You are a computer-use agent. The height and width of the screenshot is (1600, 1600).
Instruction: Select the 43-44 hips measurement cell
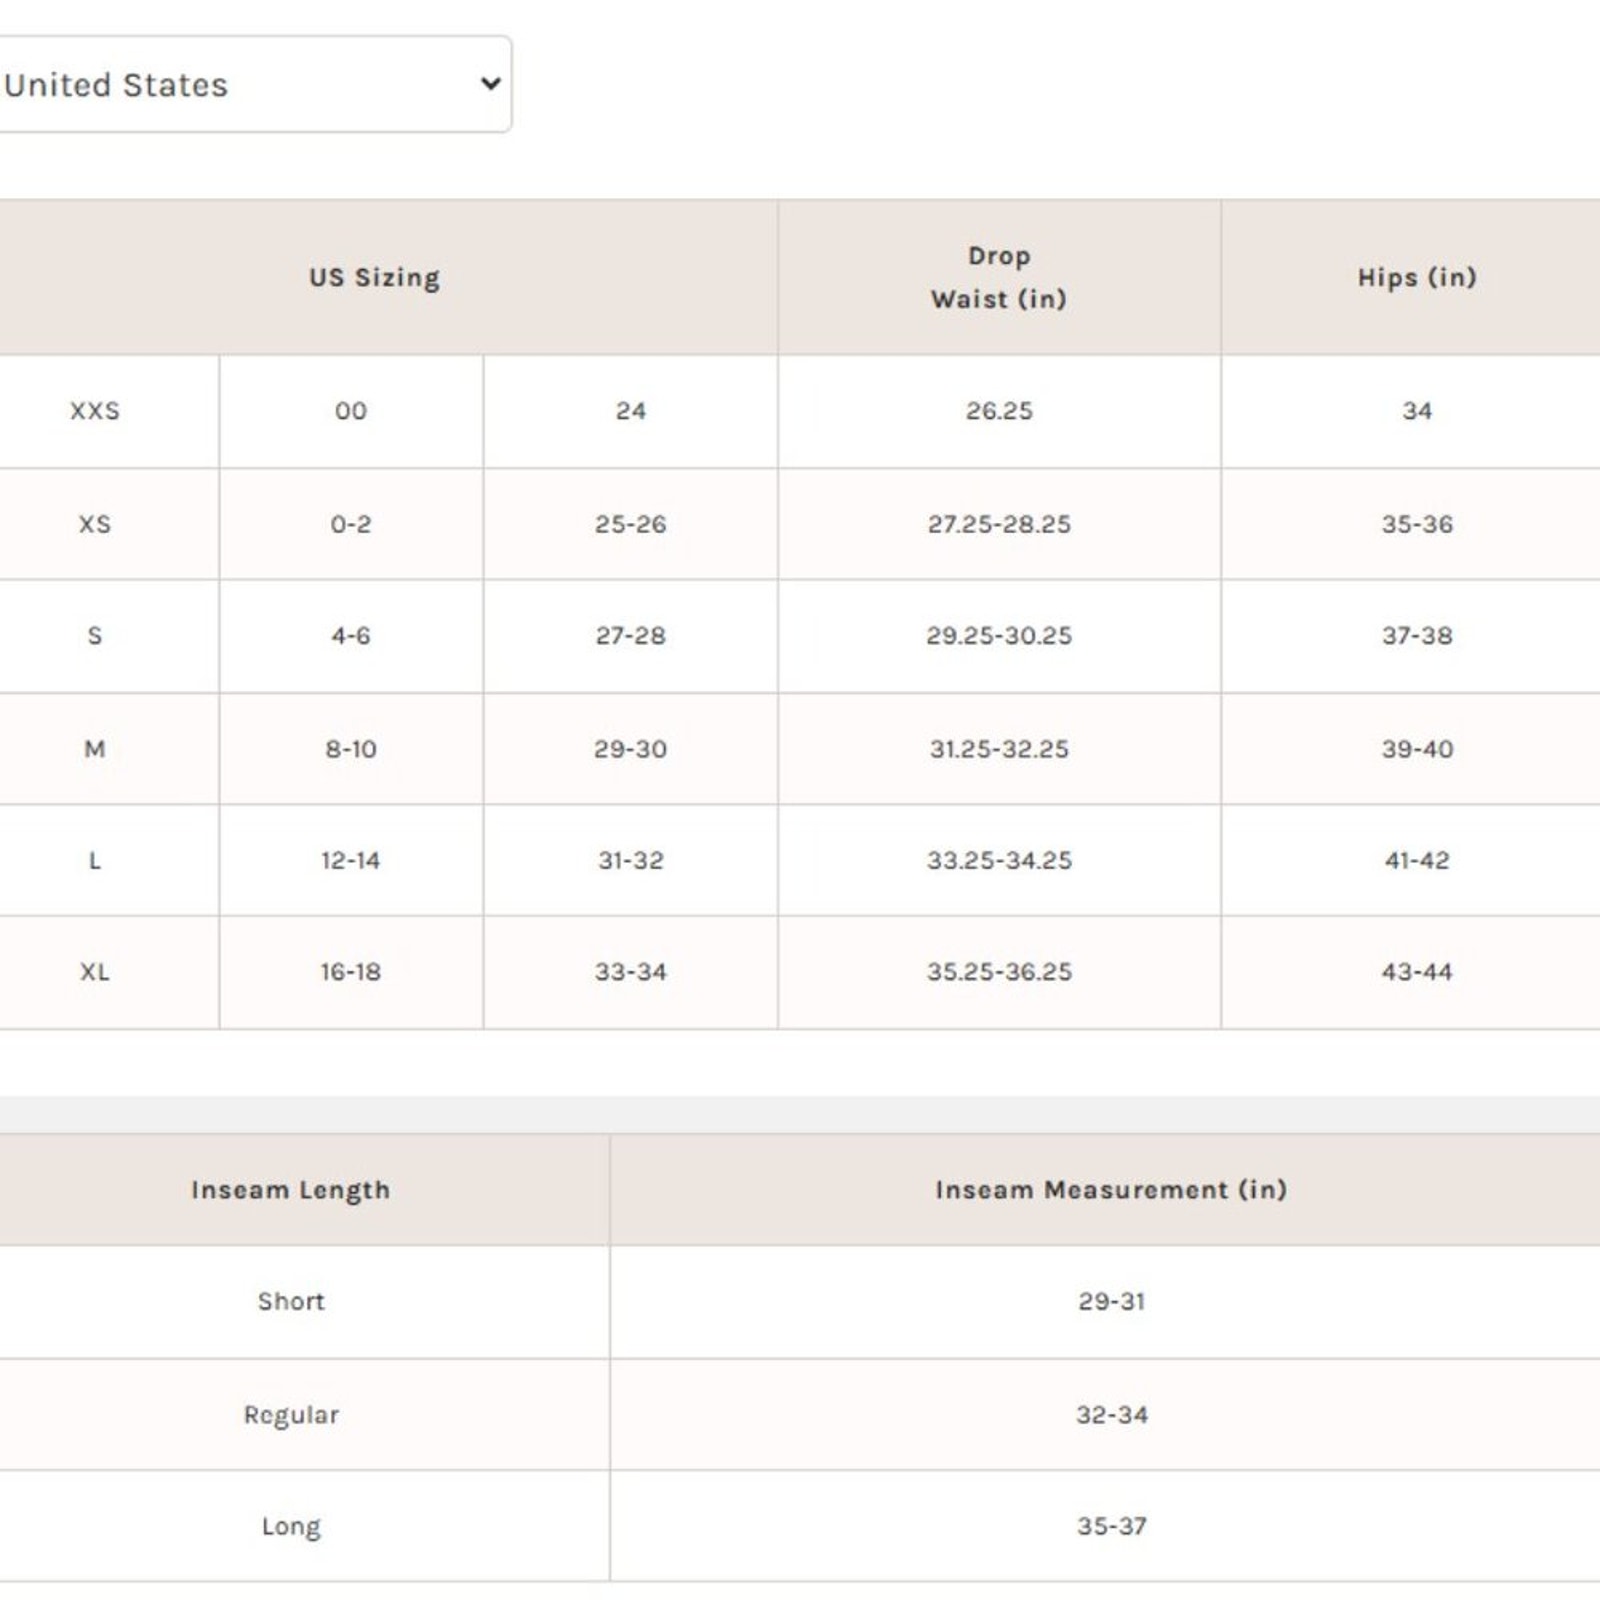click(1417, 972)
